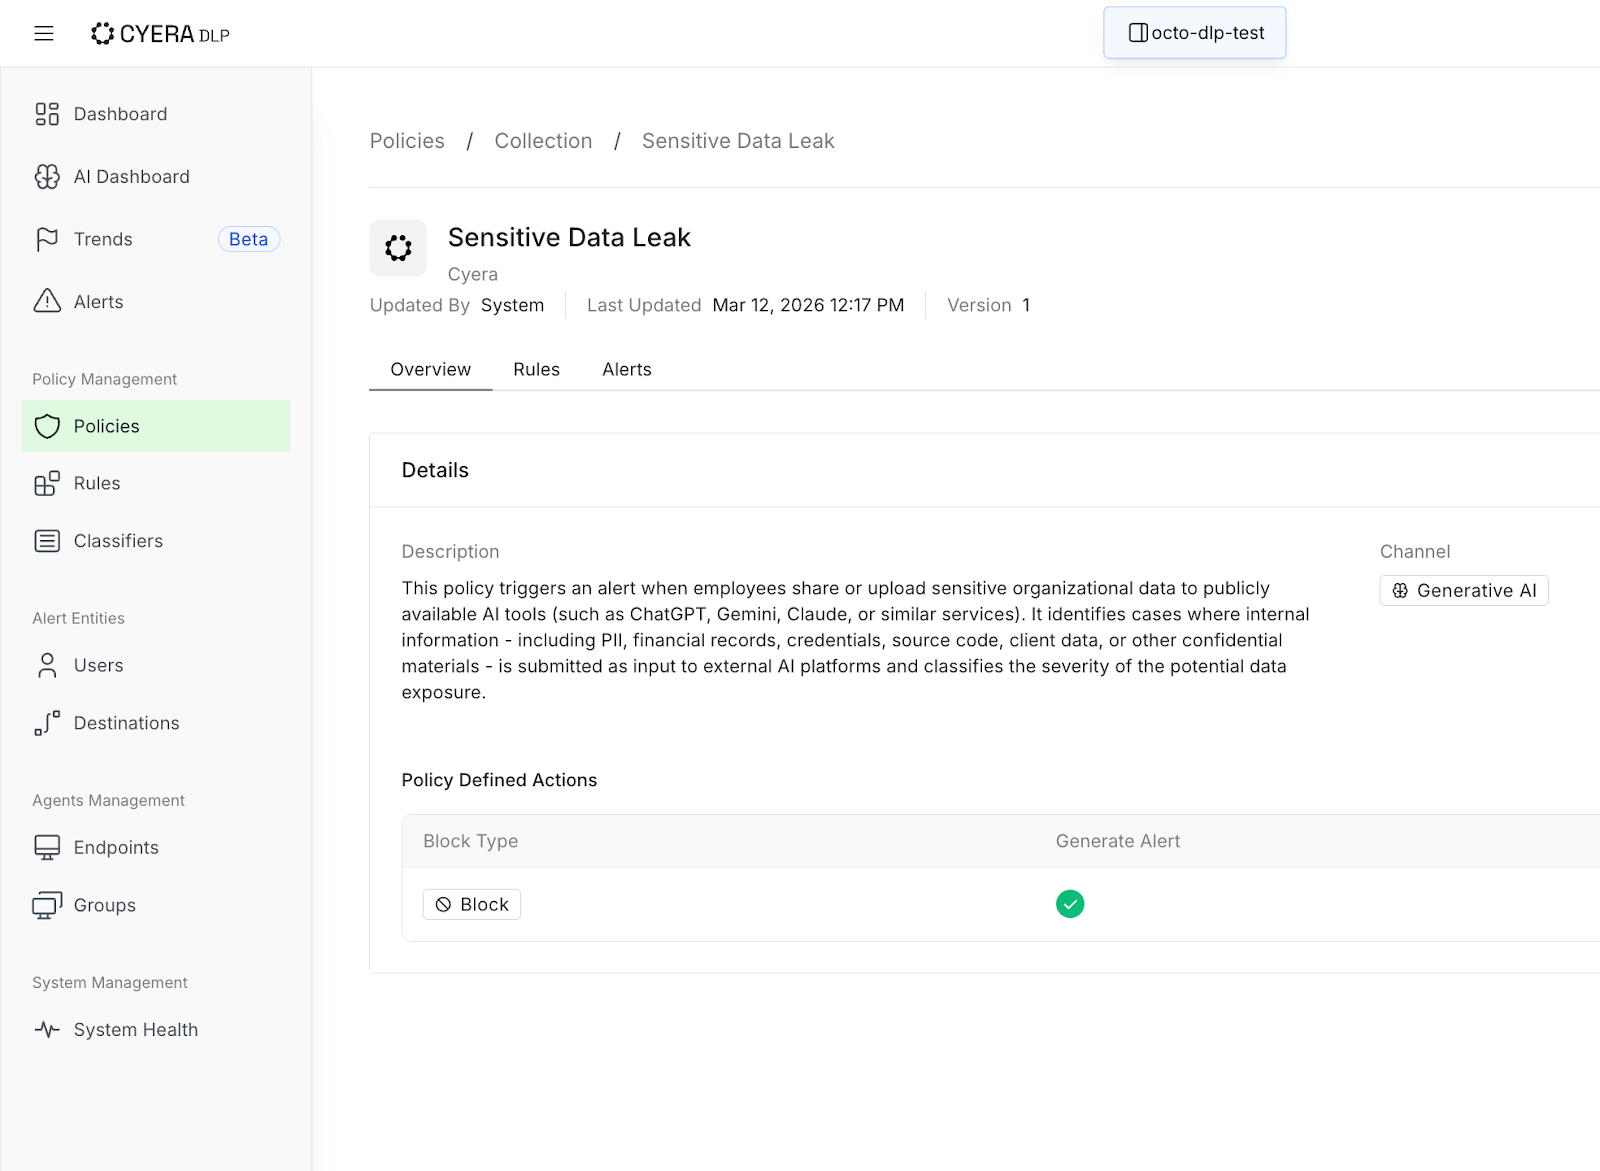
Task: Navigate to Policies via breadcrumb
Action: pos(406,140)
